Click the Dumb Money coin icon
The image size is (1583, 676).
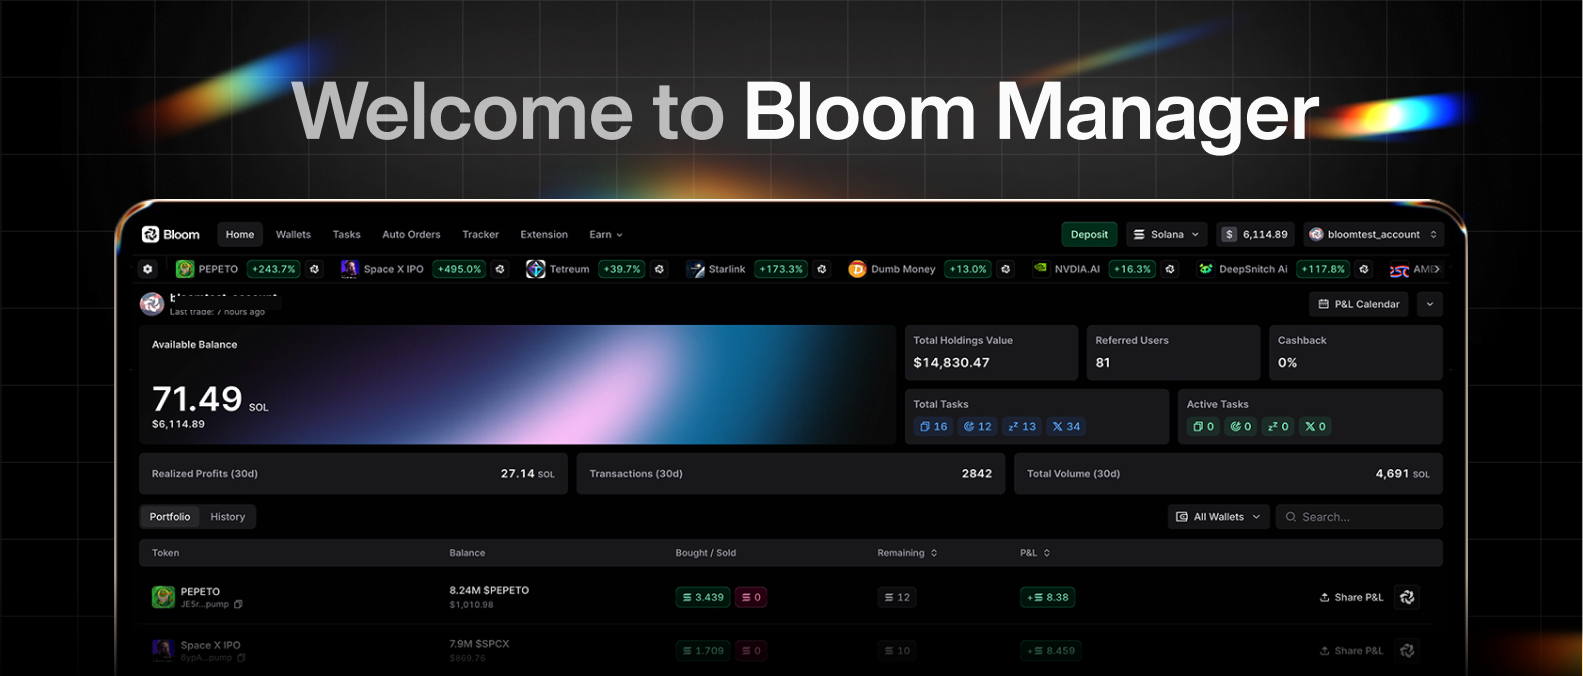click(857, 269)
